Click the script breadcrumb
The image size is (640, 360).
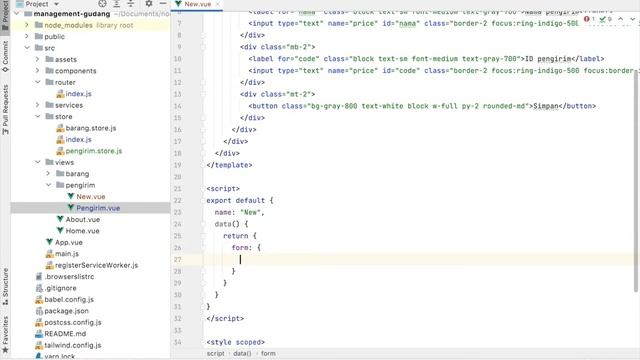[x=216, y=353]
